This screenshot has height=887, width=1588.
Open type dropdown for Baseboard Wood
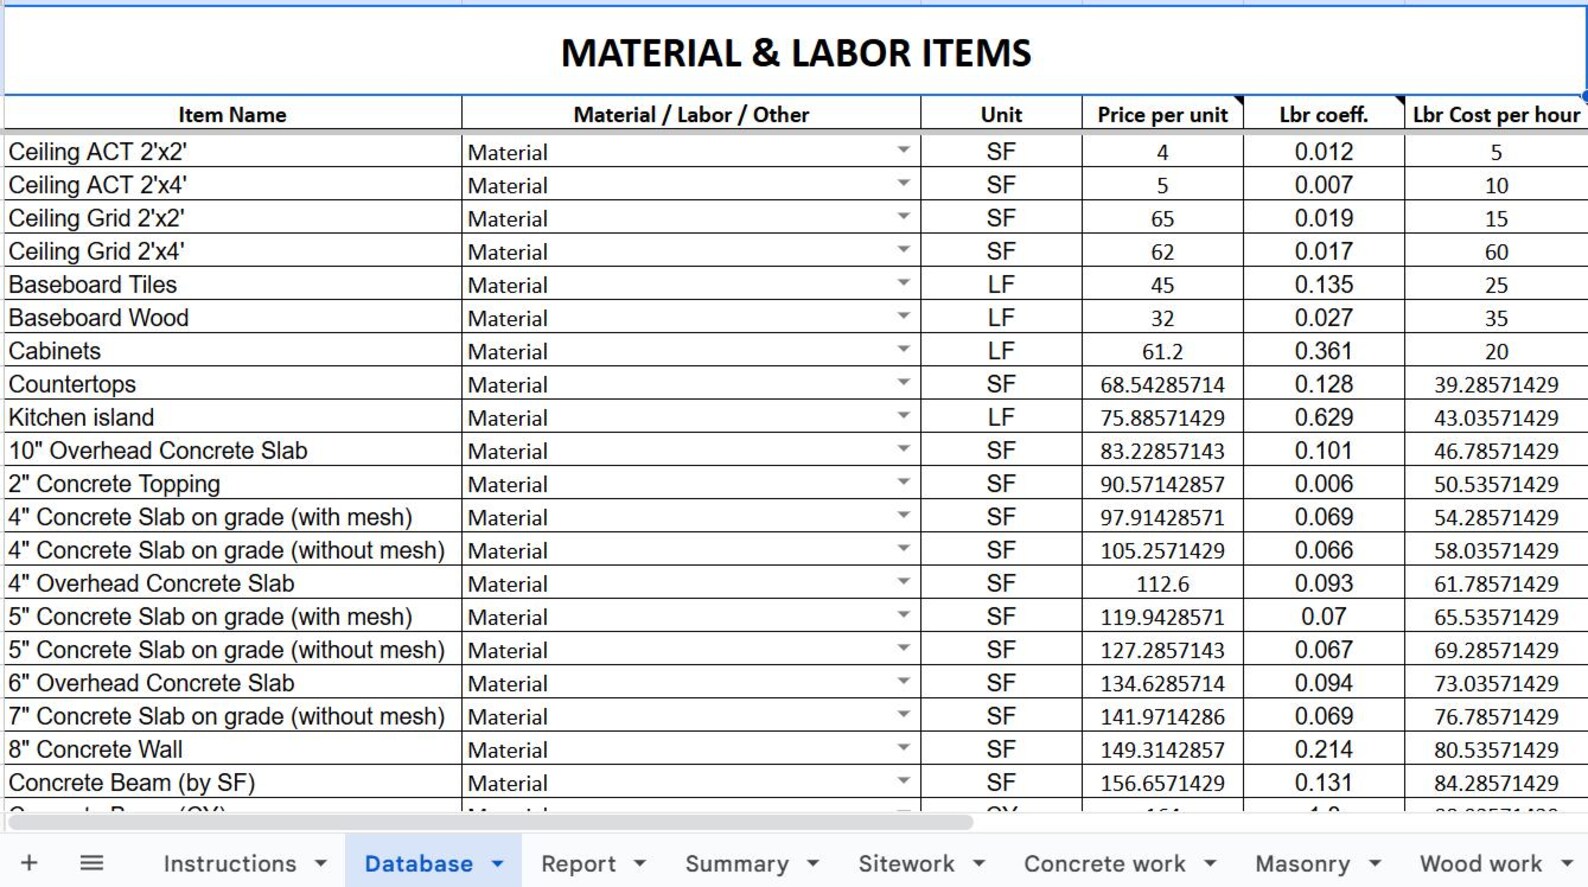(x=903, y=317)
